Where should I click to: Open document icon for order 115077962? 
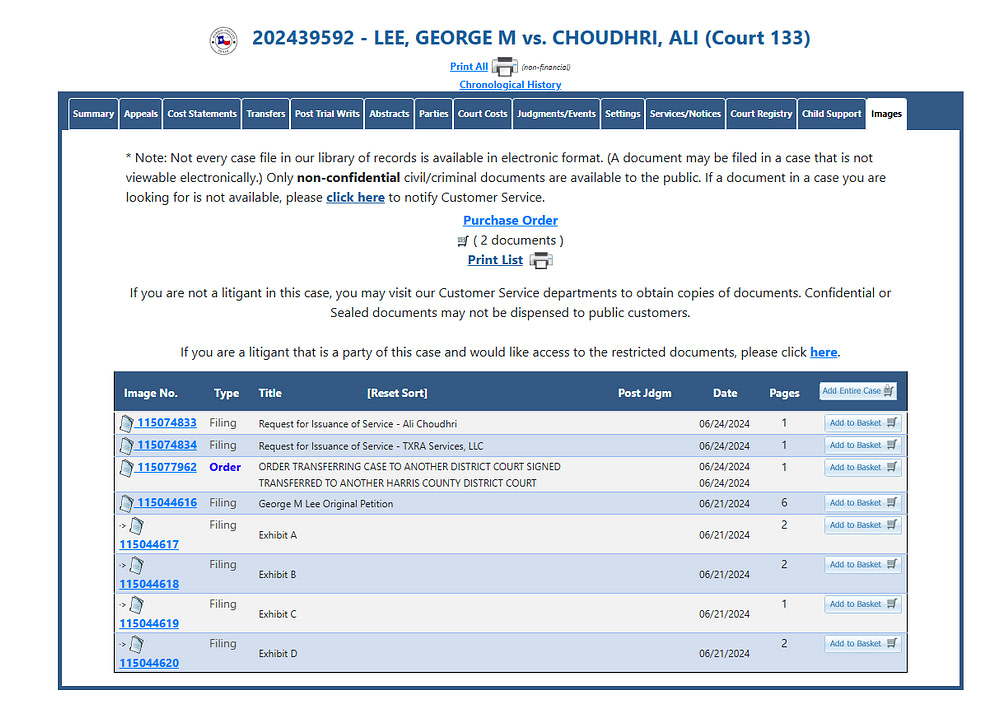point(126,468)
